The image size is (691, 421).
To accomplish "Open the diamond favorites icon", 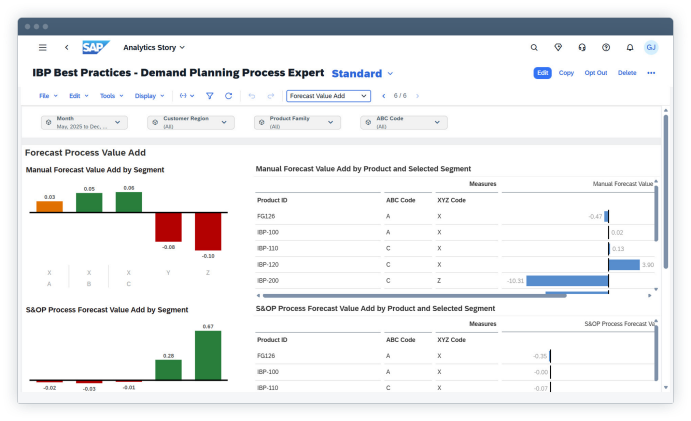I will coord(558,47).
